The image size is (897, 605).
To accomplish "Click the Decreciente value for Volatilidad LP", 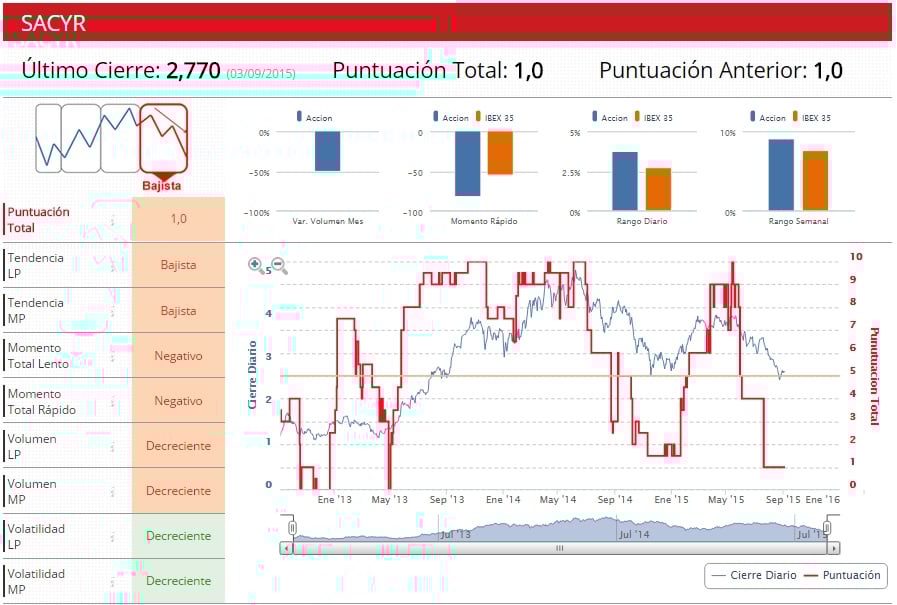I will [178, 536].
